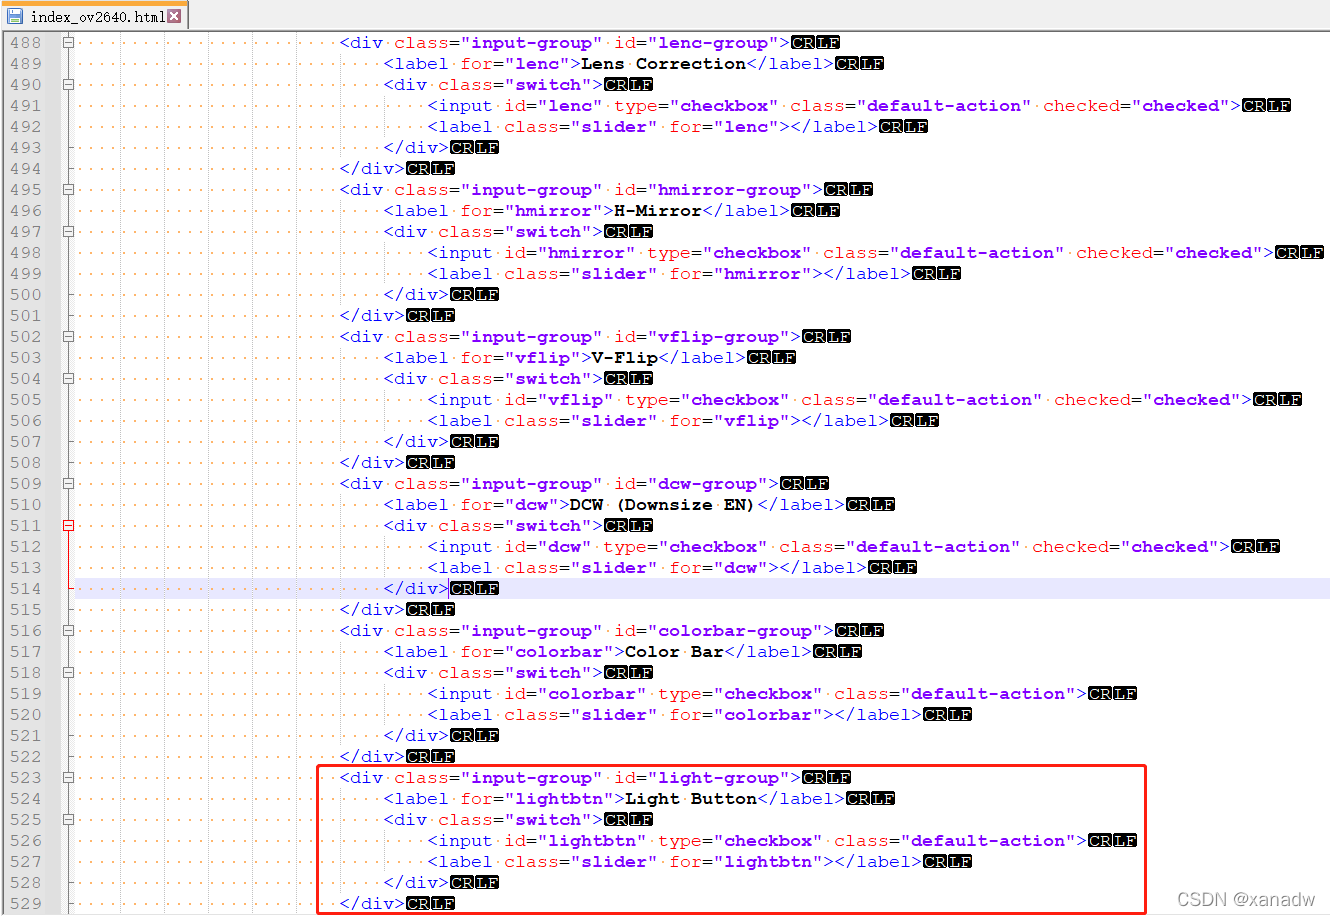Collapse the colorbar-group div at line 516
The height and width of the screenshot is (916, 1330).
(x=68, y=631)
